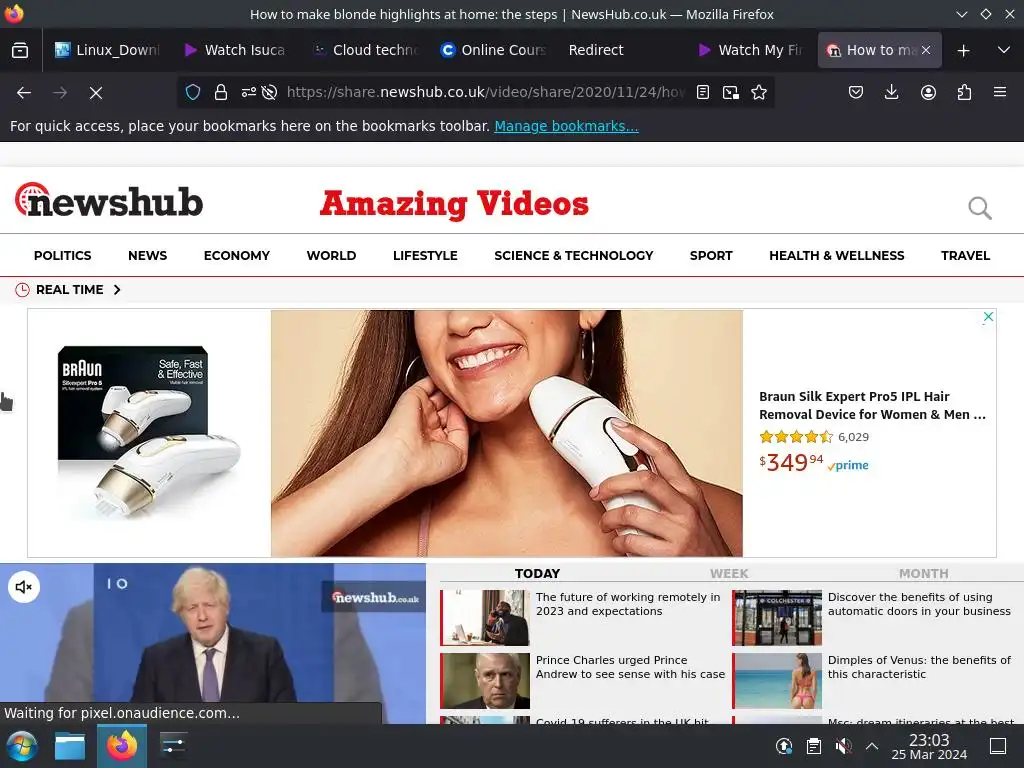The image size is (1024, 768).
Task: Open the Firefox hamburger menu
Action: click(x=1000, y=92)
